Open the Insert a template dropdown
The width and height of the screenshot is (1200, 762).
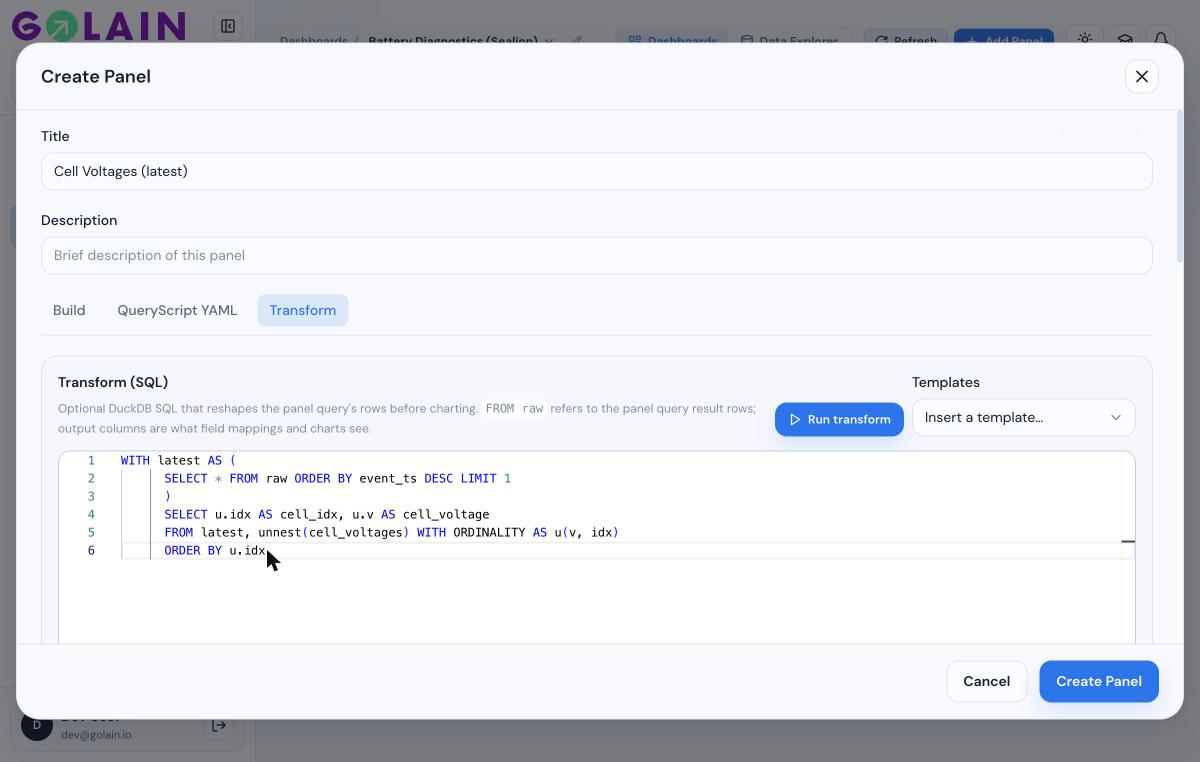tap(1023, 417)
